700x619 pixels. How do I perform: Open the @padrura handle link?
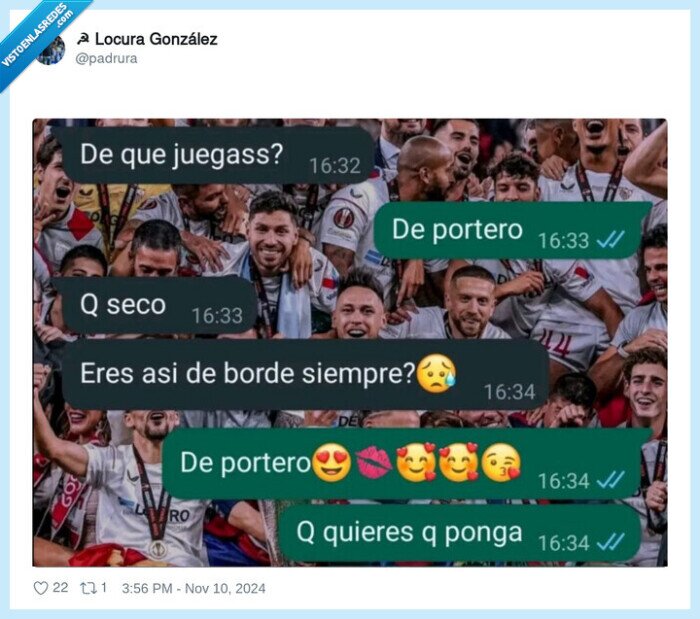pos(106,58)
